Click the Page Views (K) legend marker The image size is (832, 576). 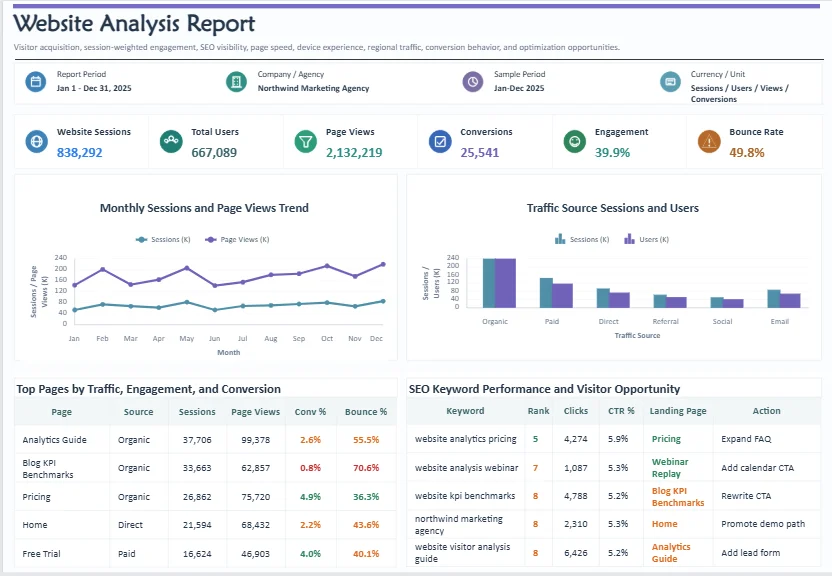(x=211, y=240)
